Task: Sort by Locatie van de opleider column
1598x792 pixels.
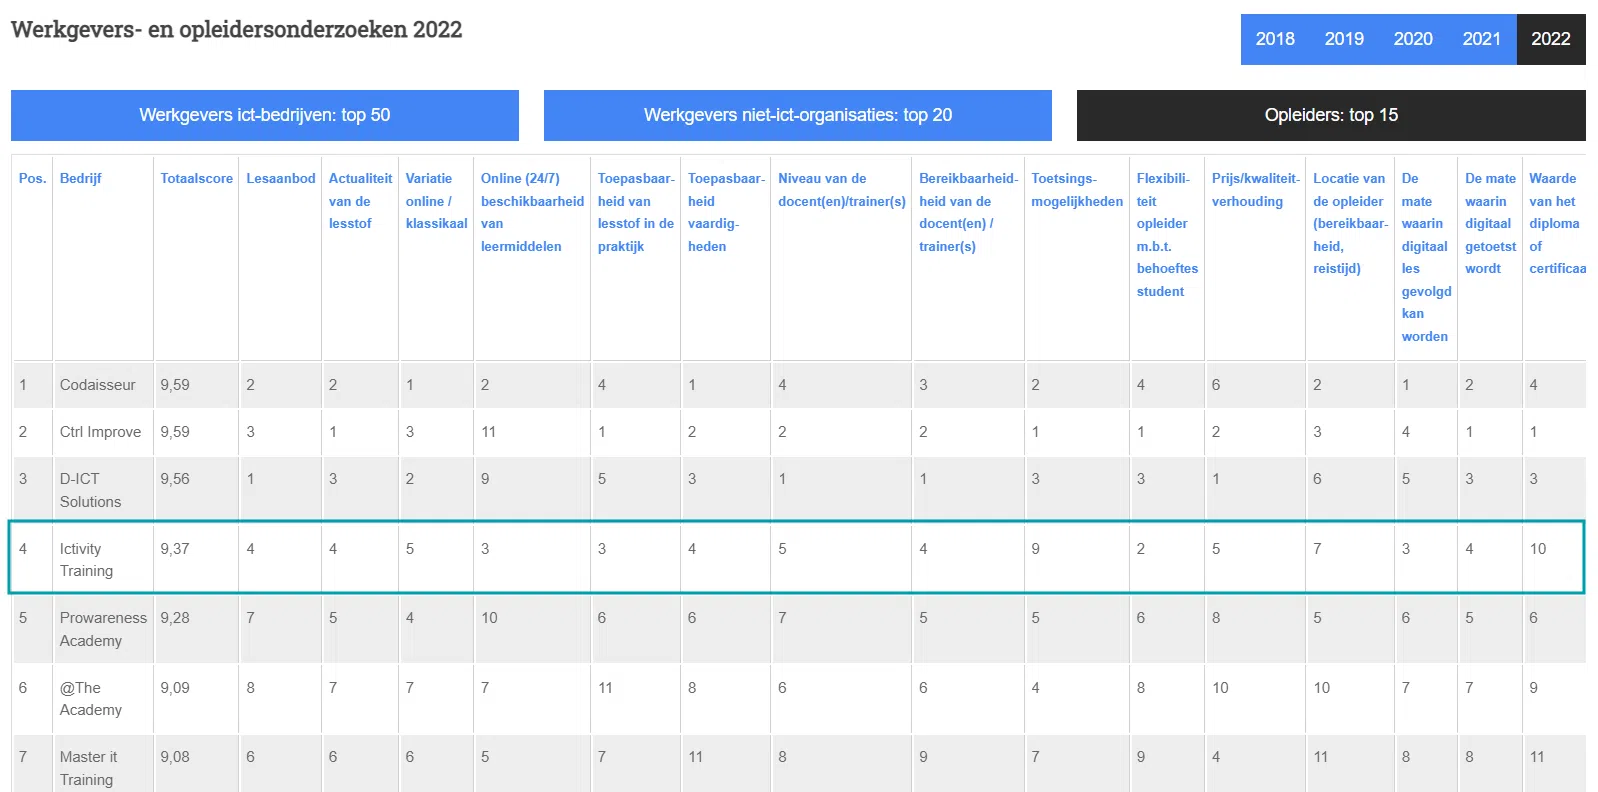Action: click(1350, 223)
